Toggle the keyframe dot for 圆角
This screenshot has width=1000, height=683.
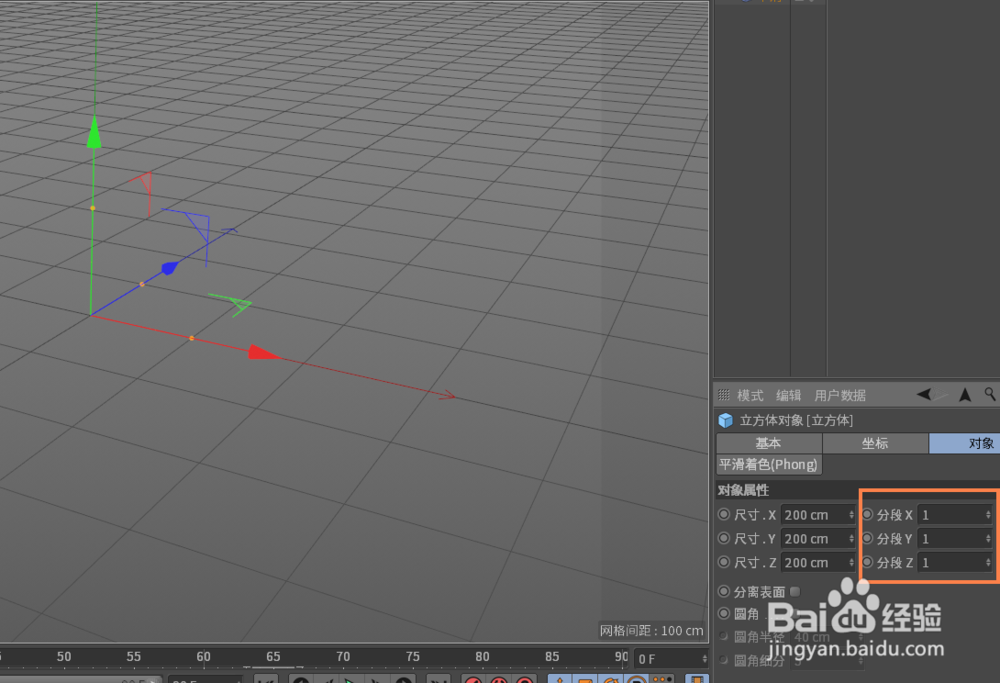coord(723,613)
